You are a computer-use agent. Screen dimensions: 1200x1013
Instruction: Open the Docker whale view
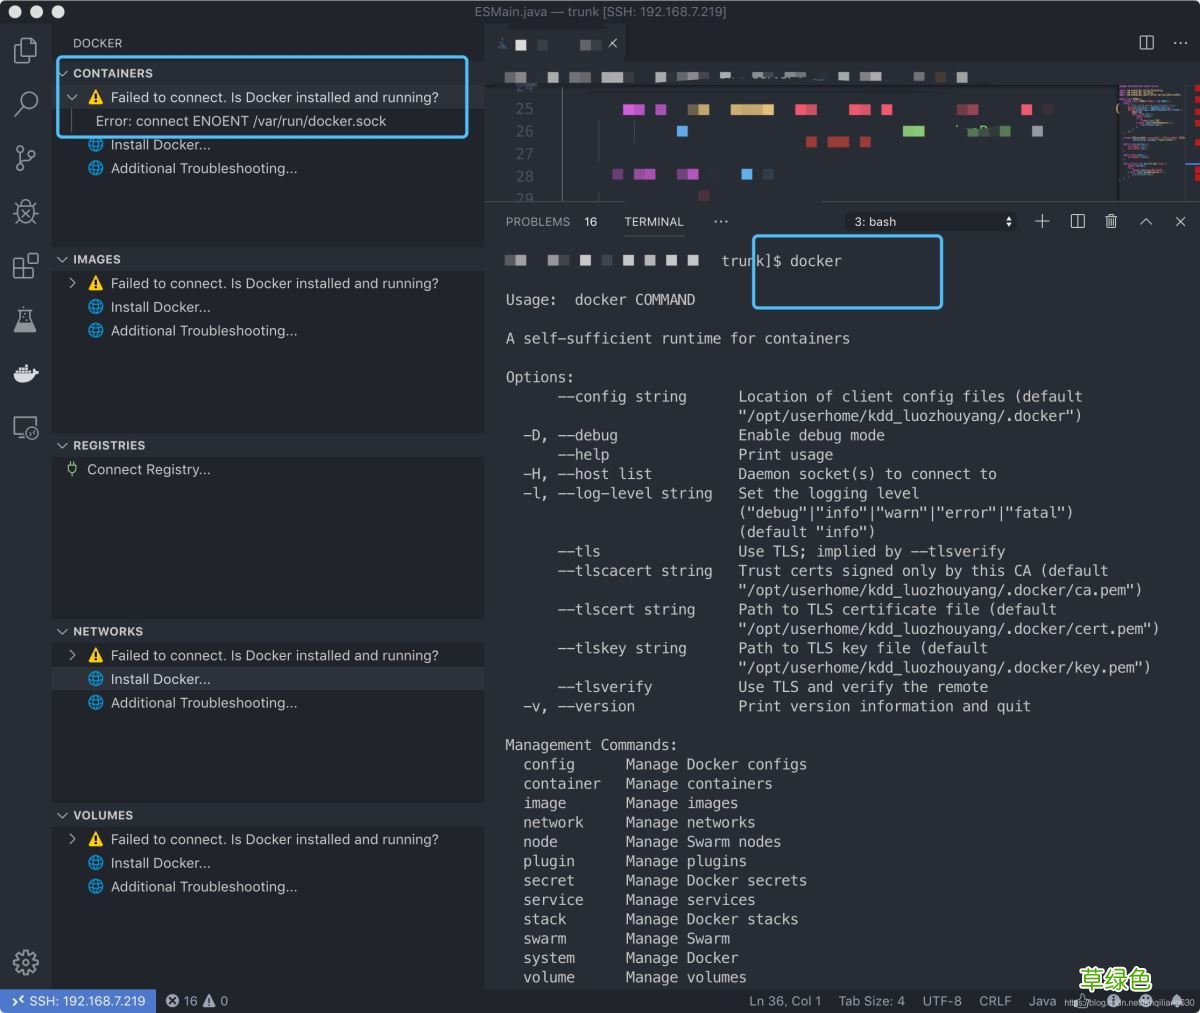tap(26, 373)
